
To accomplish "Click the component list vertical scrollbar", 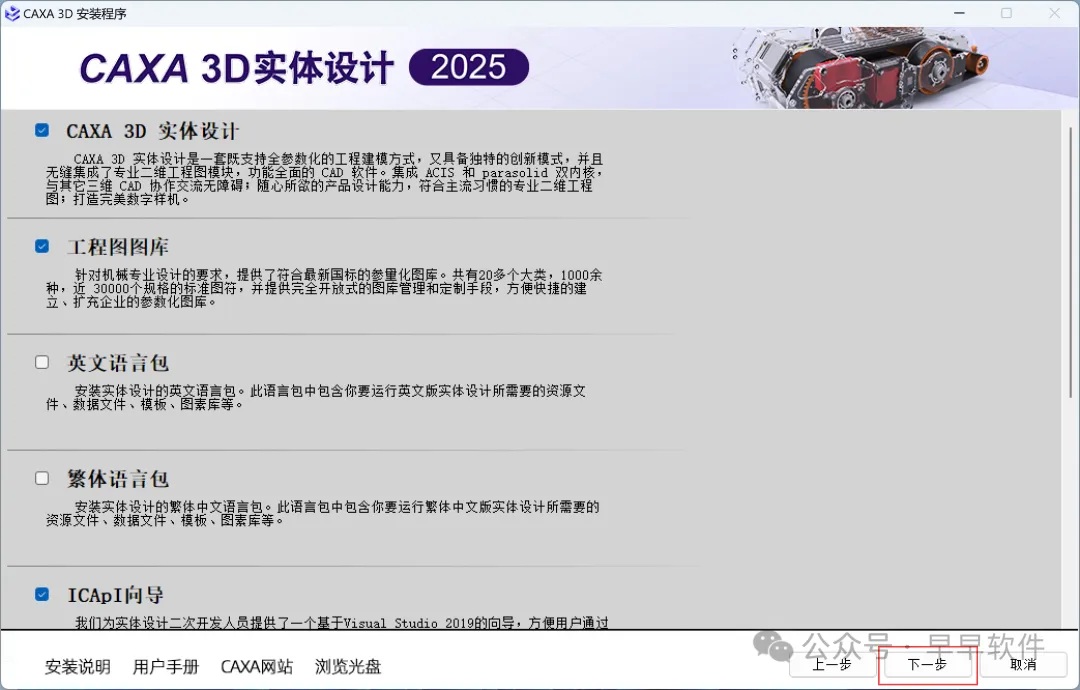I will pyautogui.click(x=1070, y=262).
